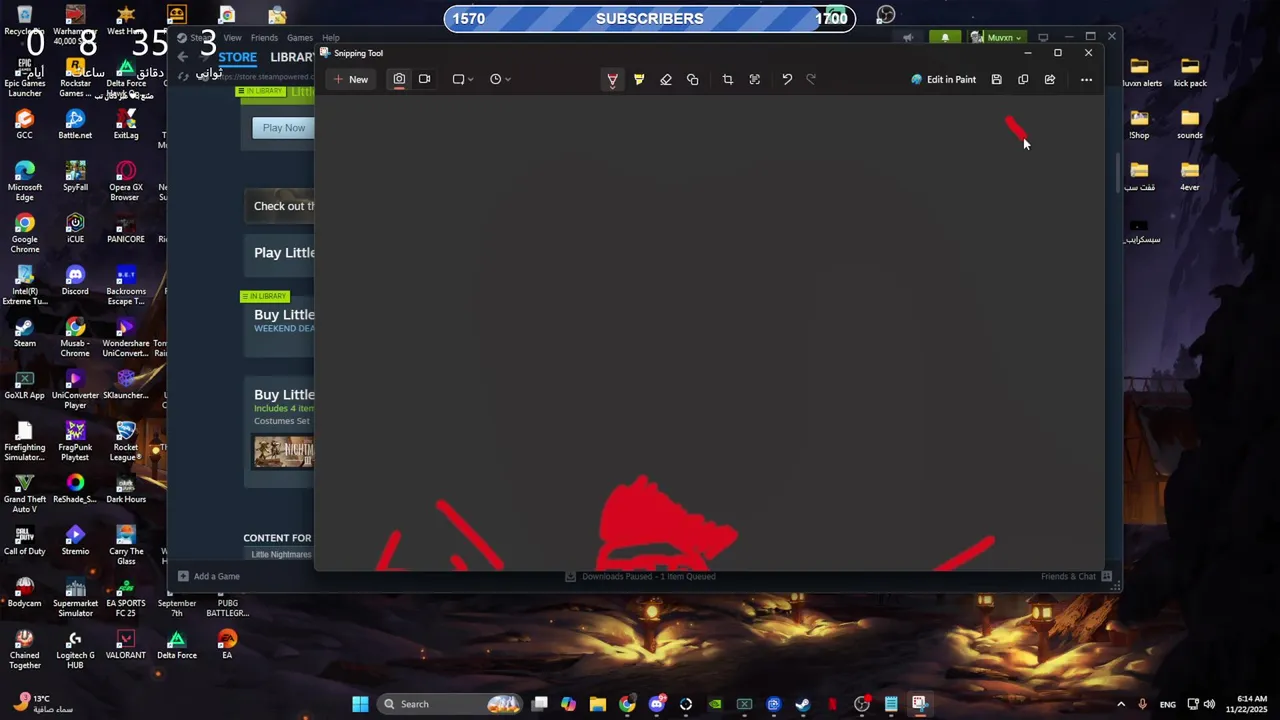Open weather widget in taskbar
Viewport: 1280px width, 720px height.
pos(45,704)
